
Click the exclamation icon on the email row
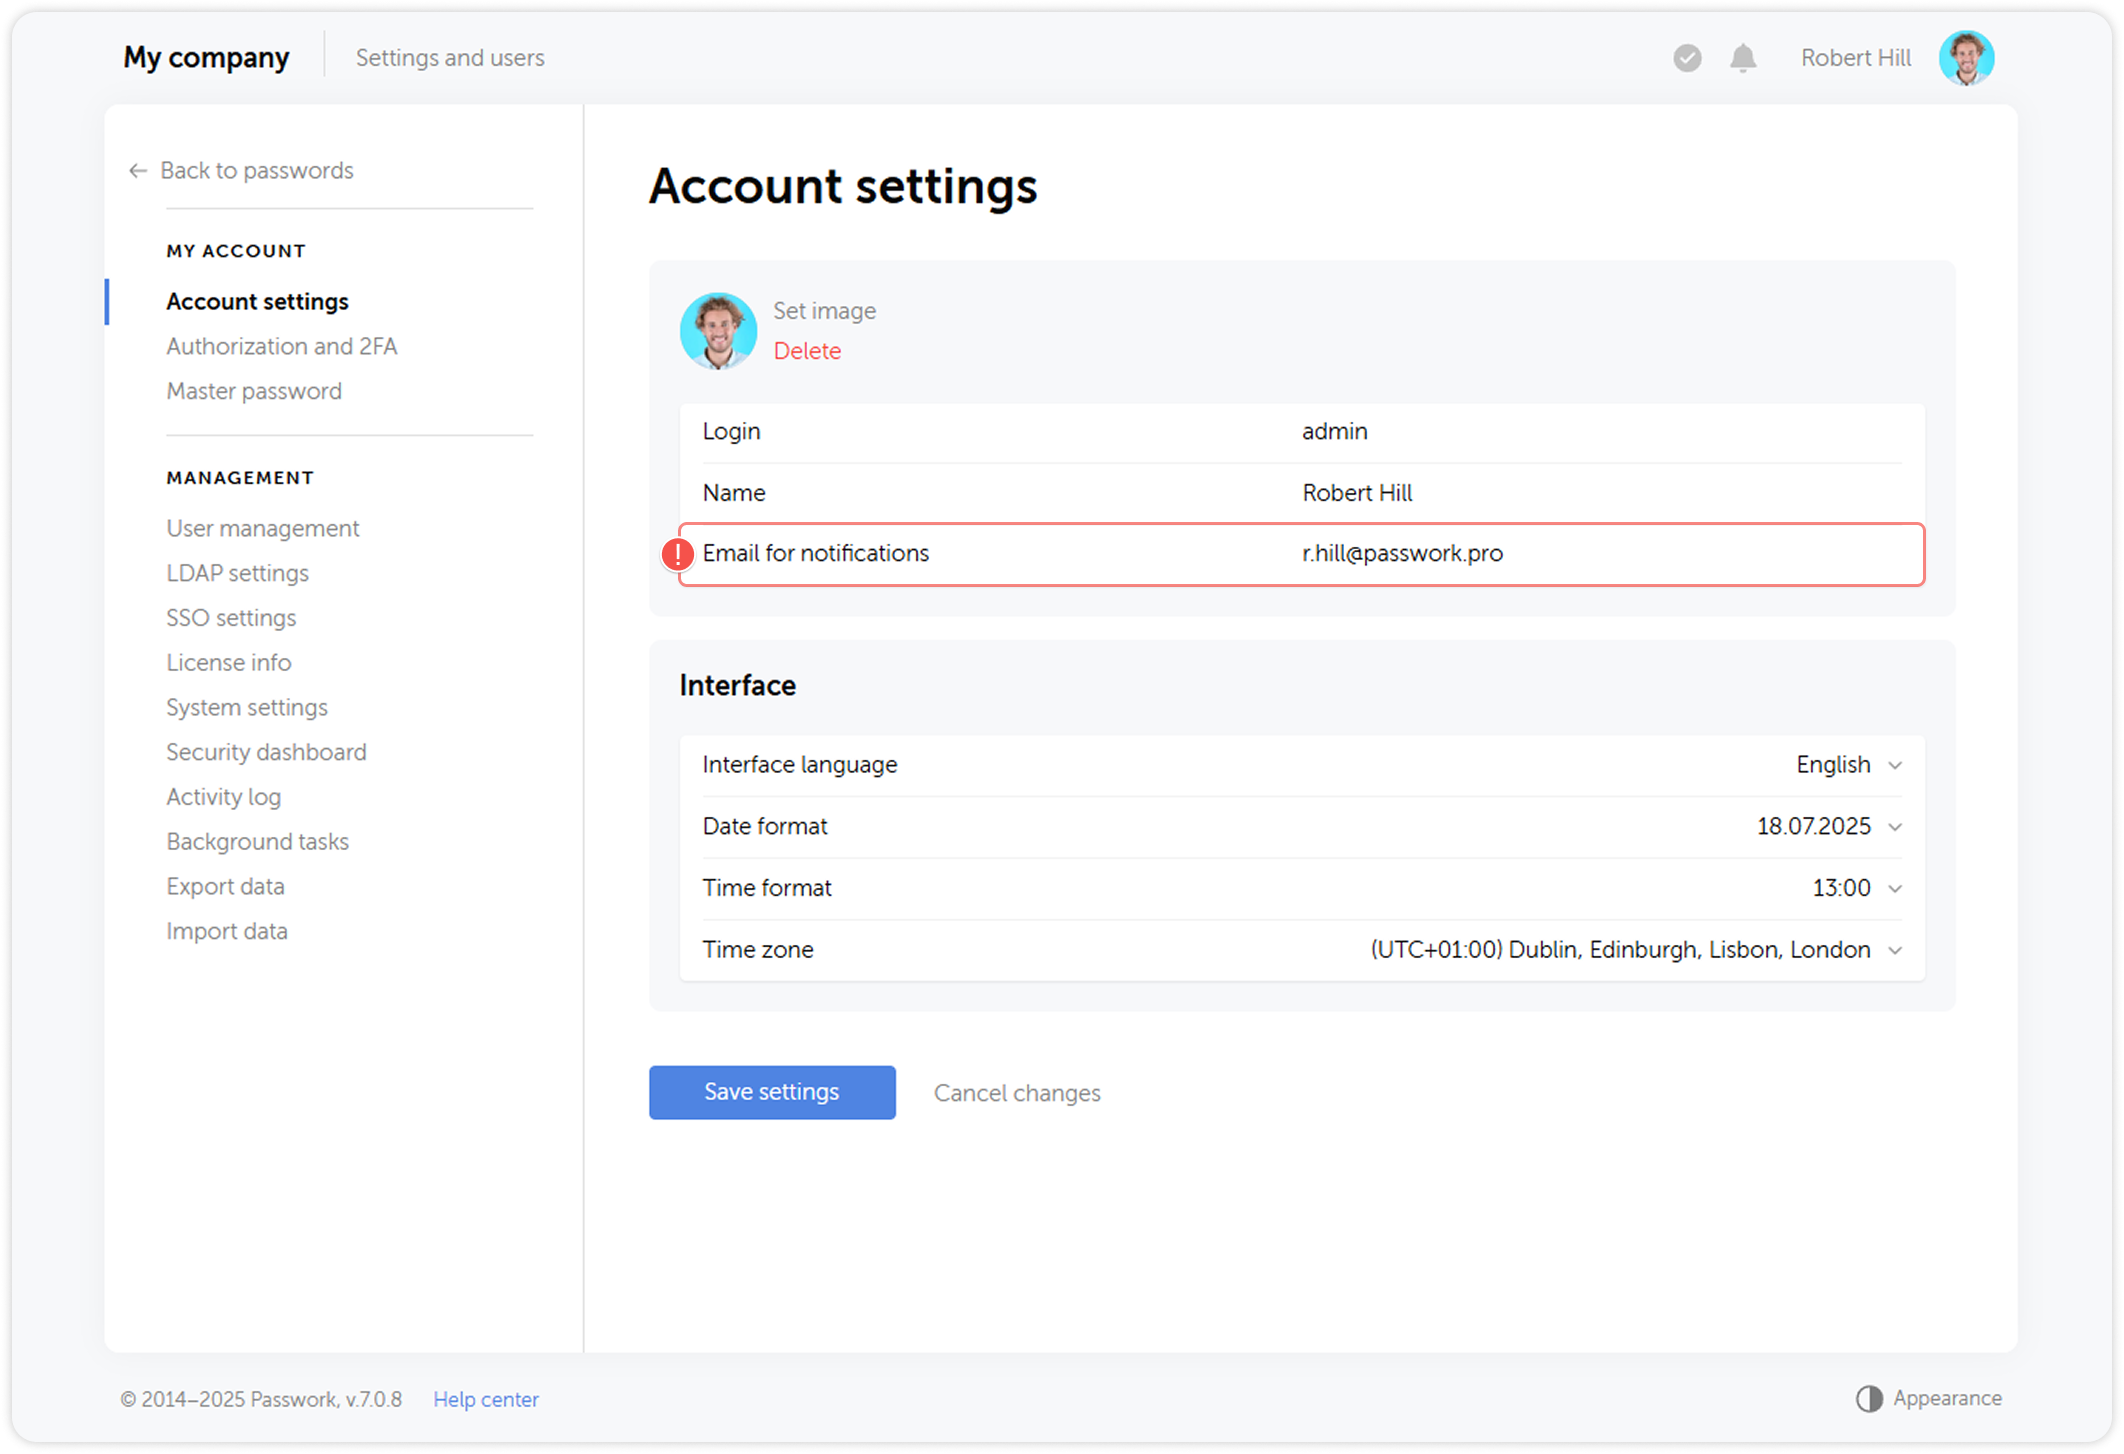coord(676,553)
